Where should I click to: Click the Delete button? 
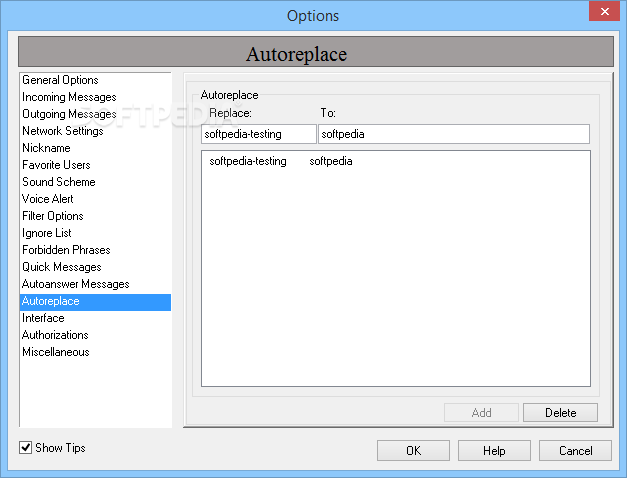pyautogui.click(x=560, y=412)
